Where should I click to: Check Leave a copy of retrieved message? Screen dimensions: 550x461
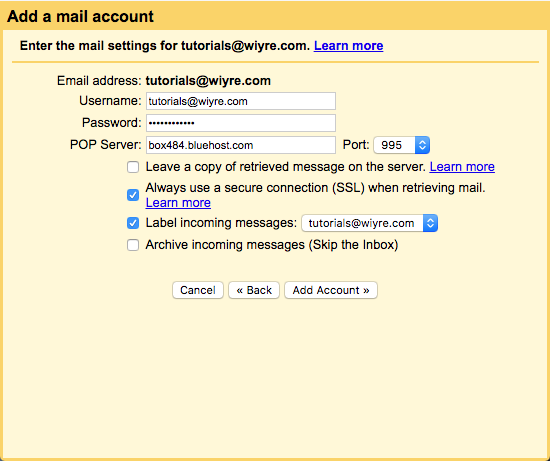(133, 167)
